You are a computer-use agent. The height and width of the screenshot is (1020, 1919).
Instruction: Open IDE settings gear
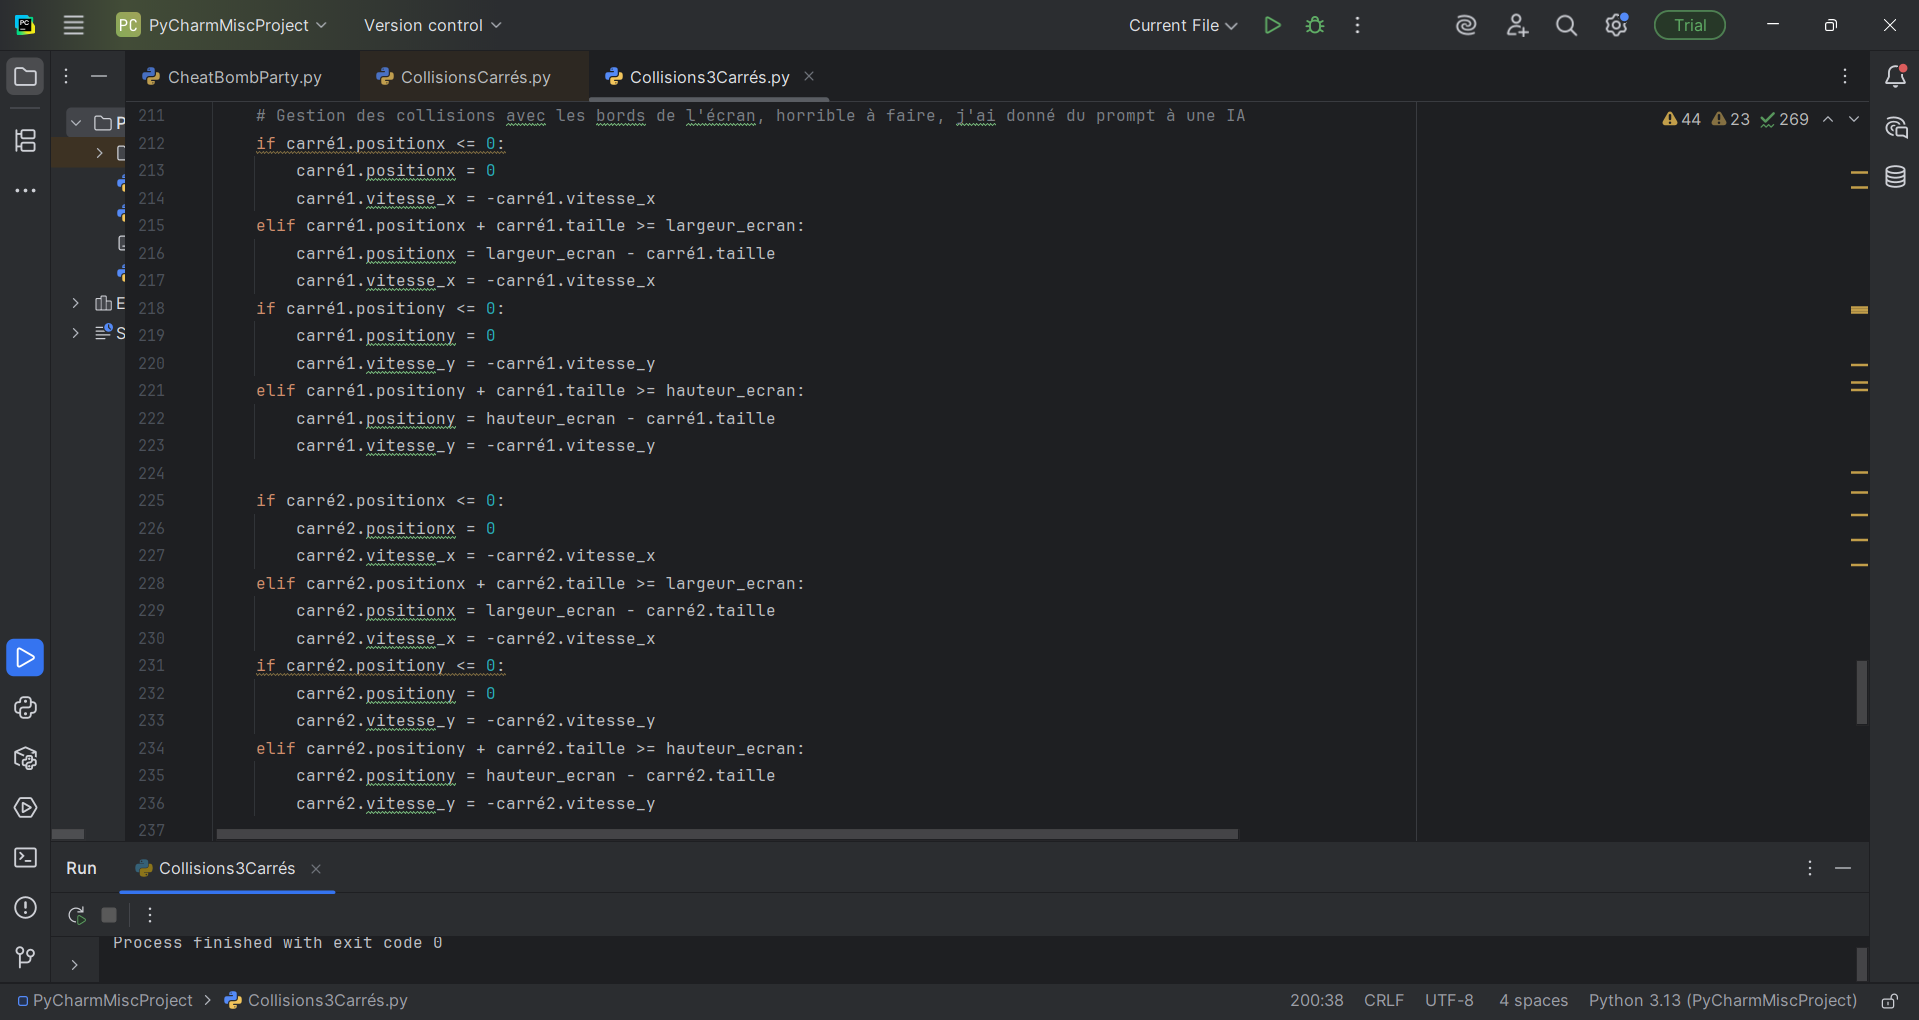[1616, 25]
